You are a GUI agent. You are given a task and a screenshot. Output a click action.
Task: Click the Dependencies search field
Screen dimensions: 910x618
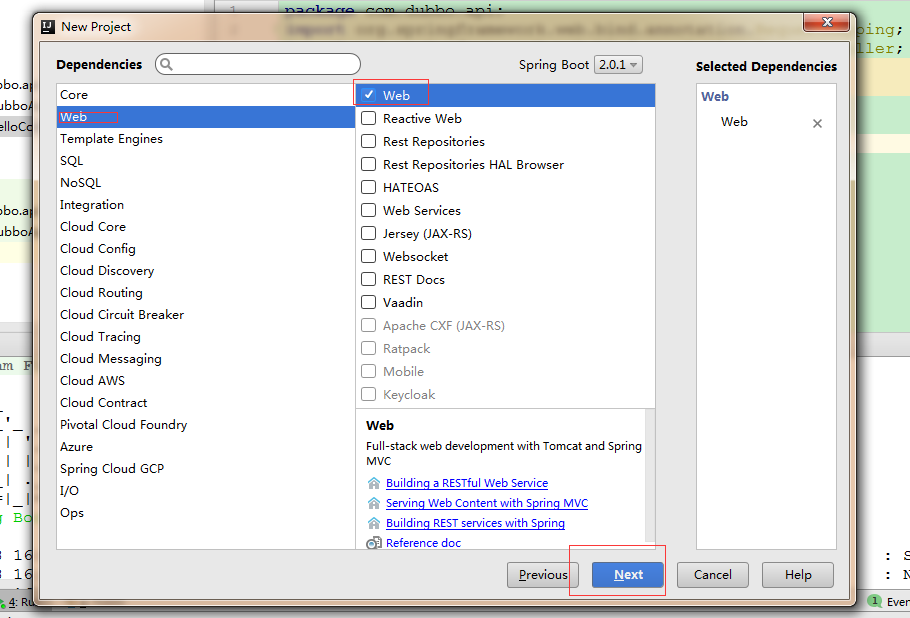click(258, 64)
